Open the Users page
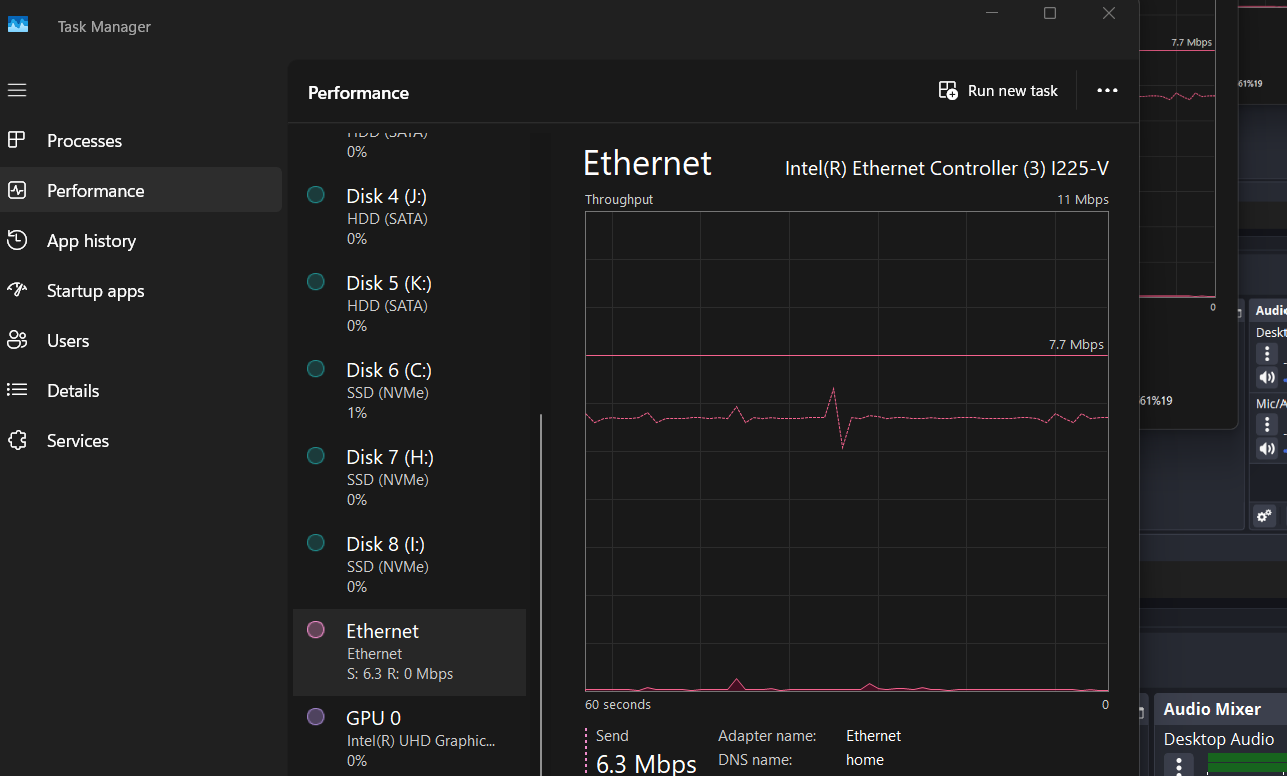The width and height of the screenshot is (1287, 776). (141, 340)
